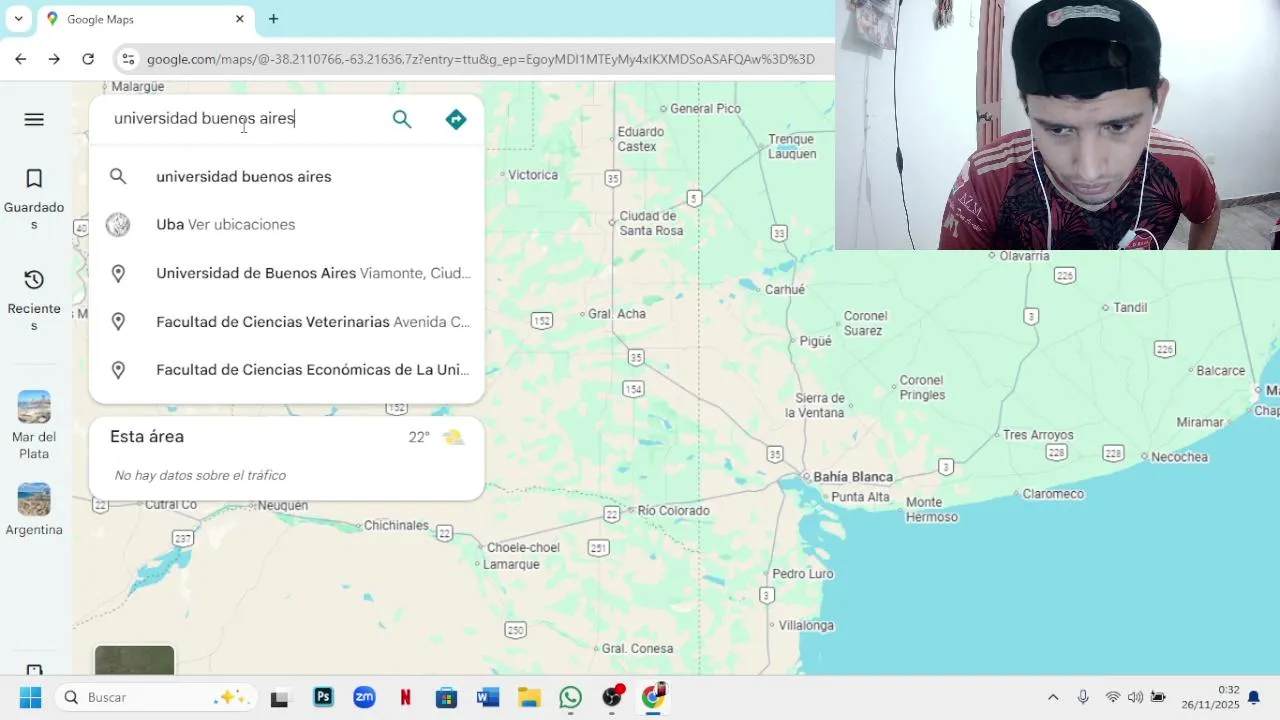
Task: Click Bahía Blanca city label on map
Action: (x=853, y=477)
